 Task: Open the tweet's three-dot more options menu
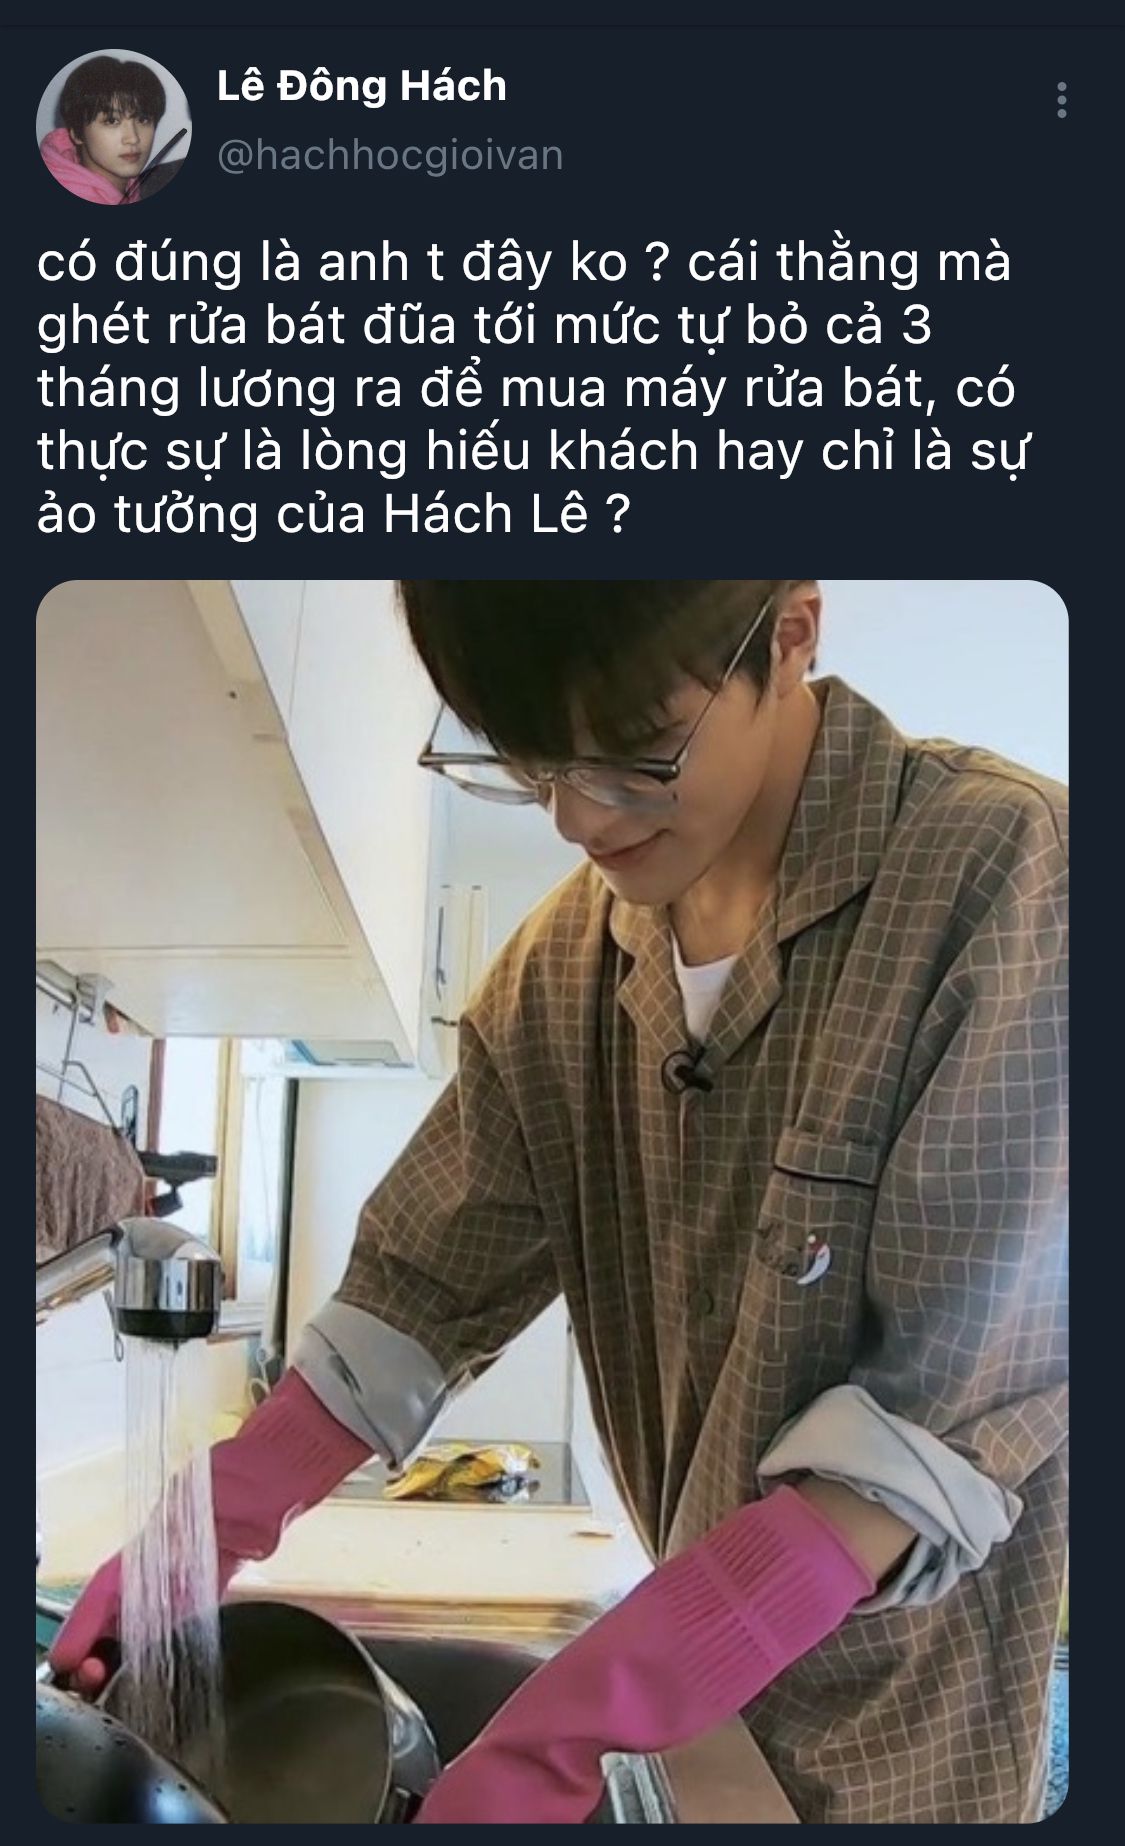click(x=1061, y=101)
